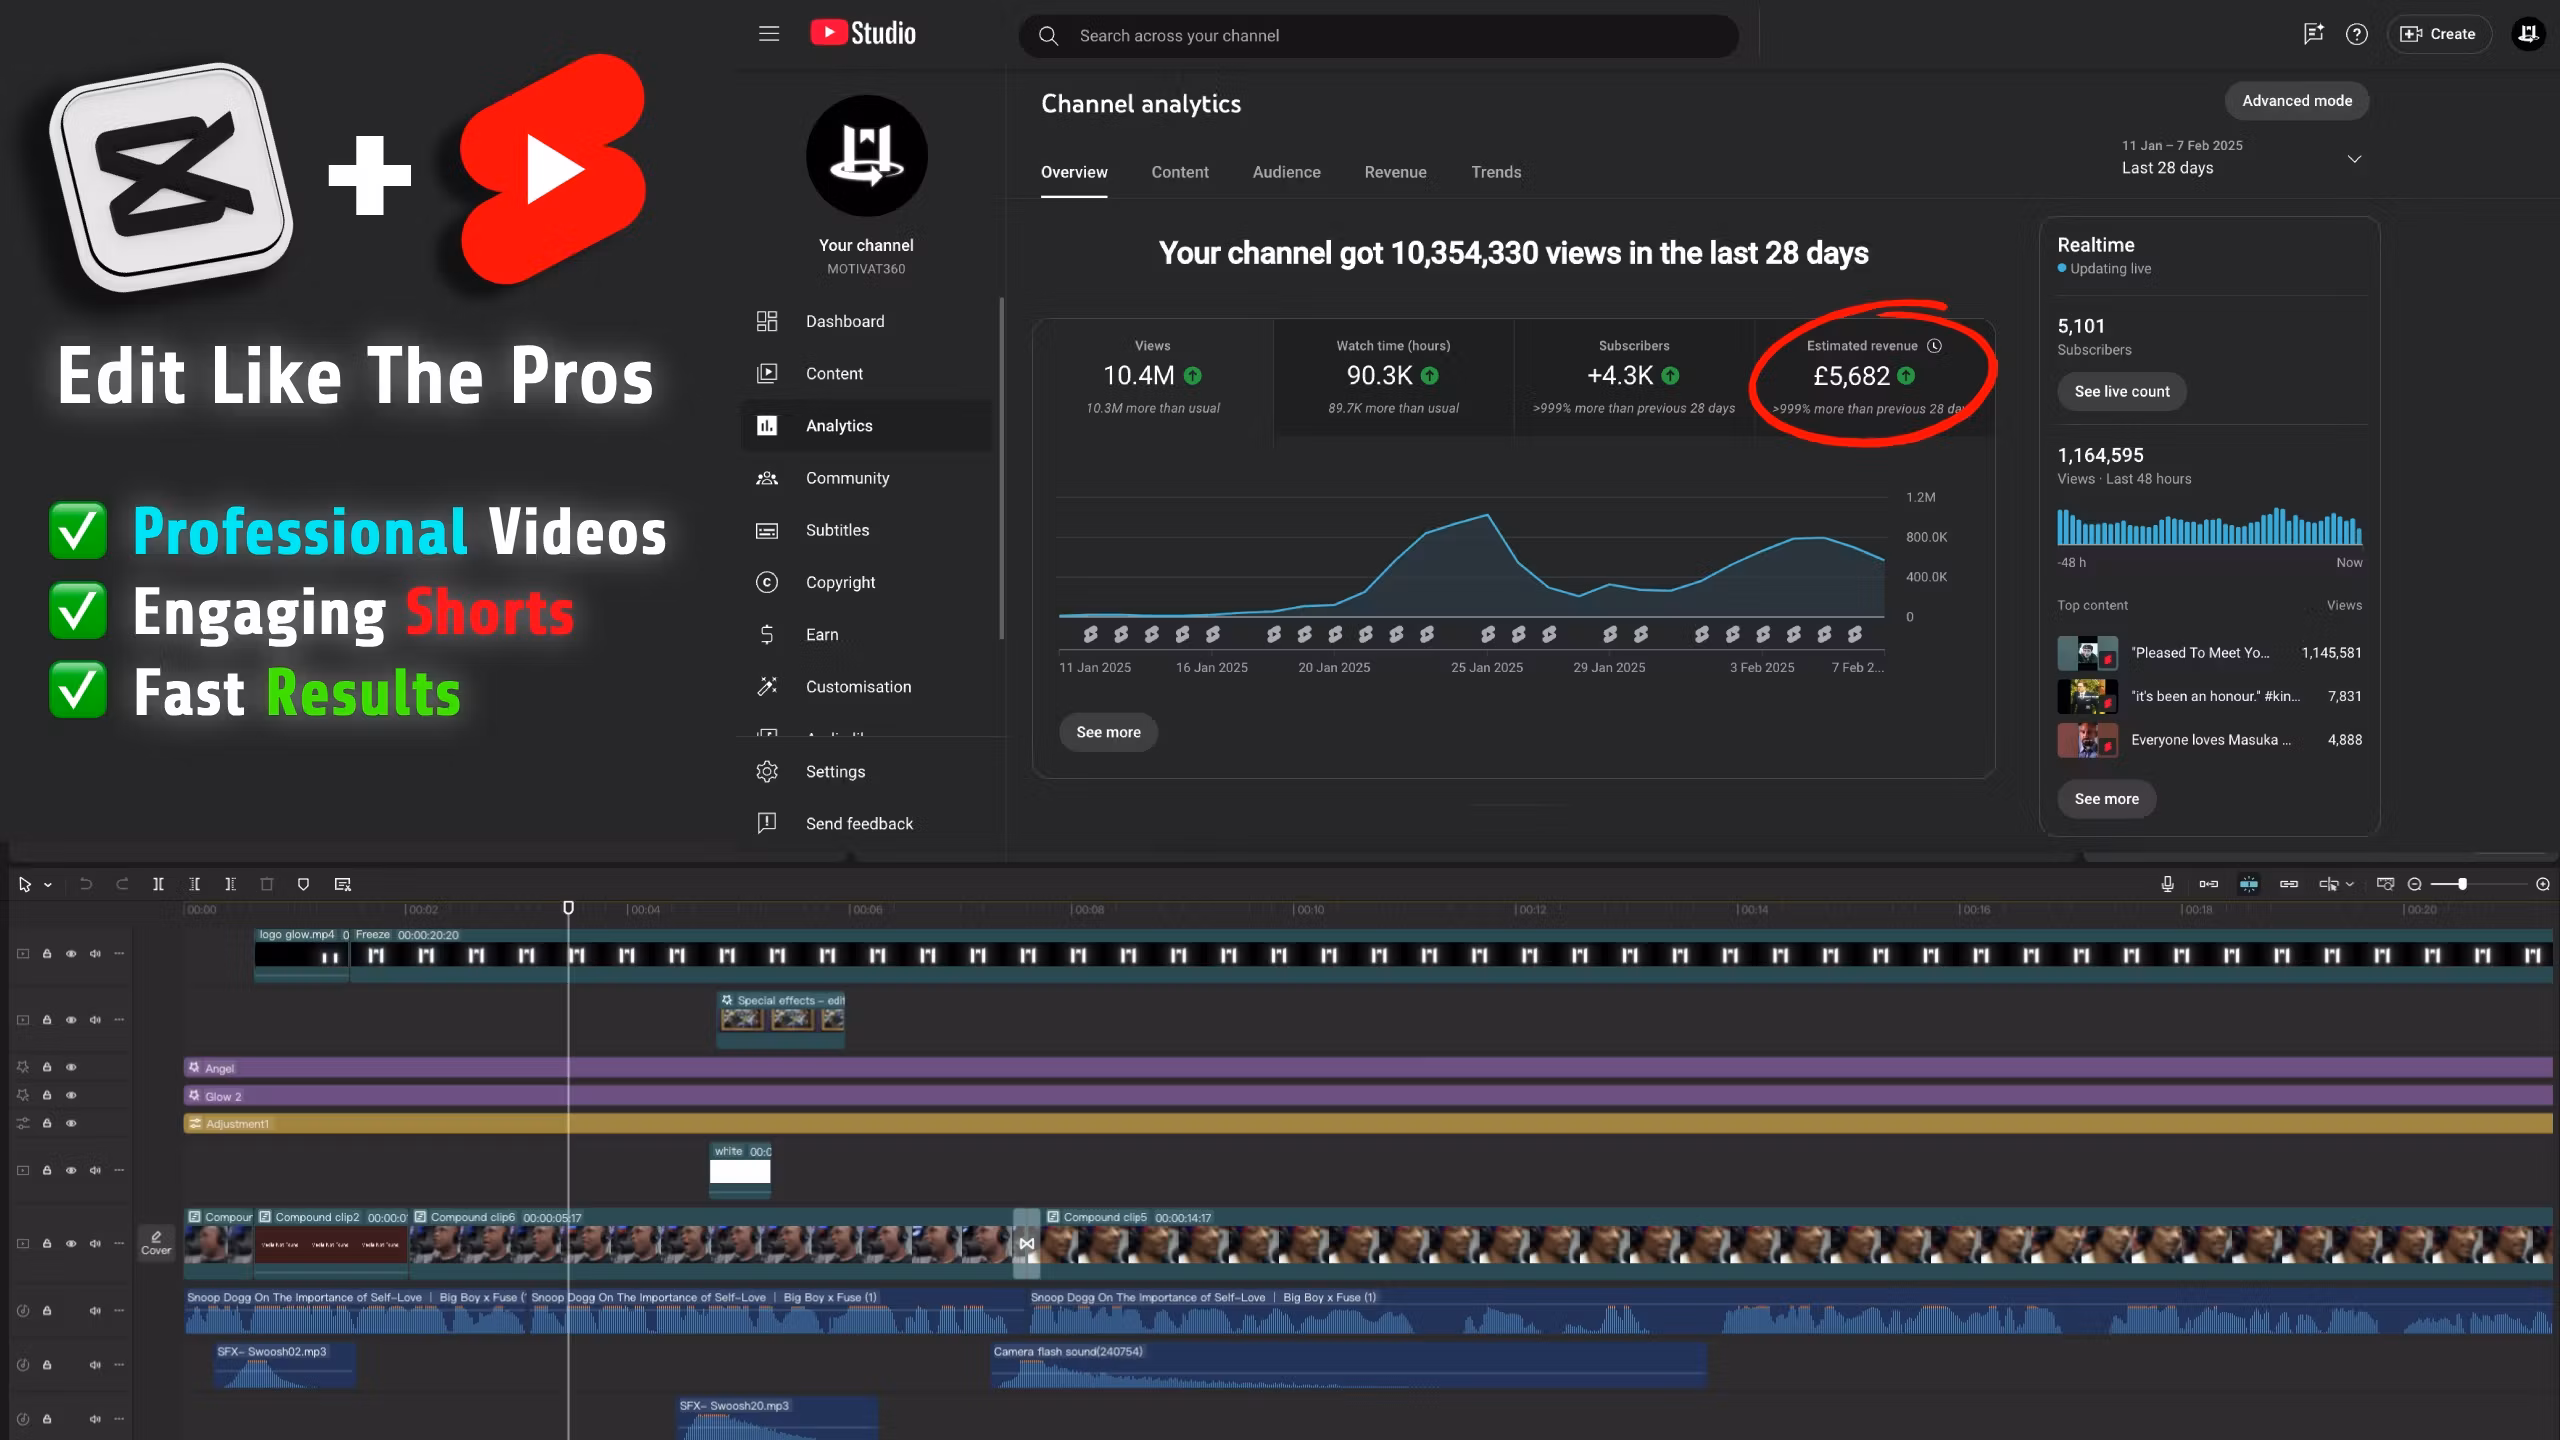The width and height of the screenshot is (2560, 1440).
Task: Expand the Last 28 days date range dropdown
Action: pos(2354,159)
